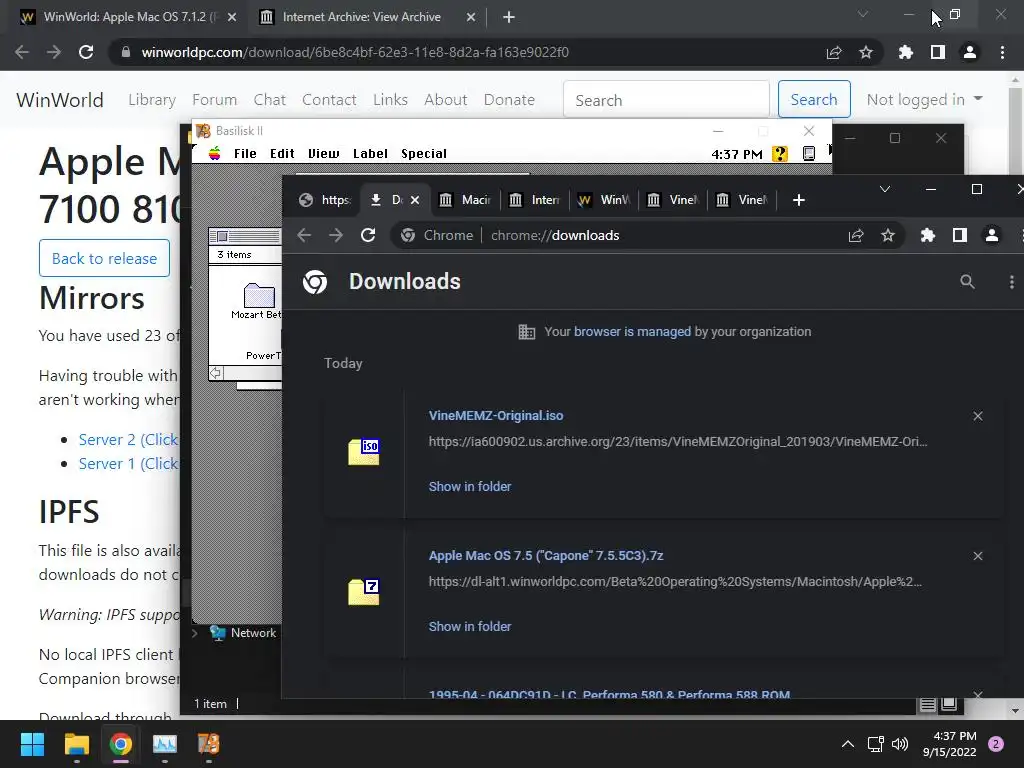
Task: Open the Special menu in Basilisk II
Action: tap(424, 153)
